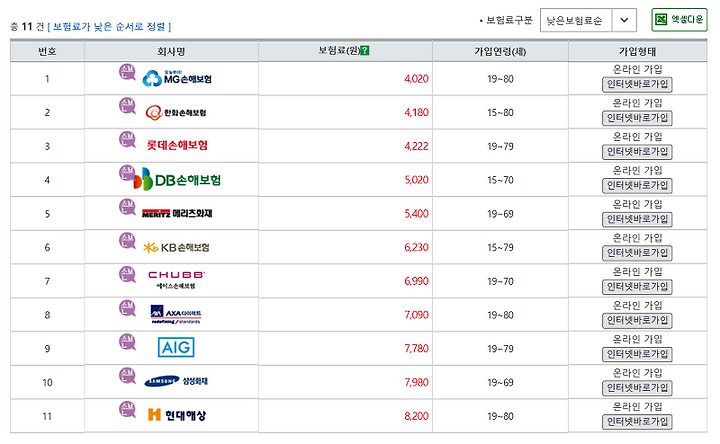Click 인터넷바로가입 for KB손해보험

pyautogui.click(x=637, y=253)
